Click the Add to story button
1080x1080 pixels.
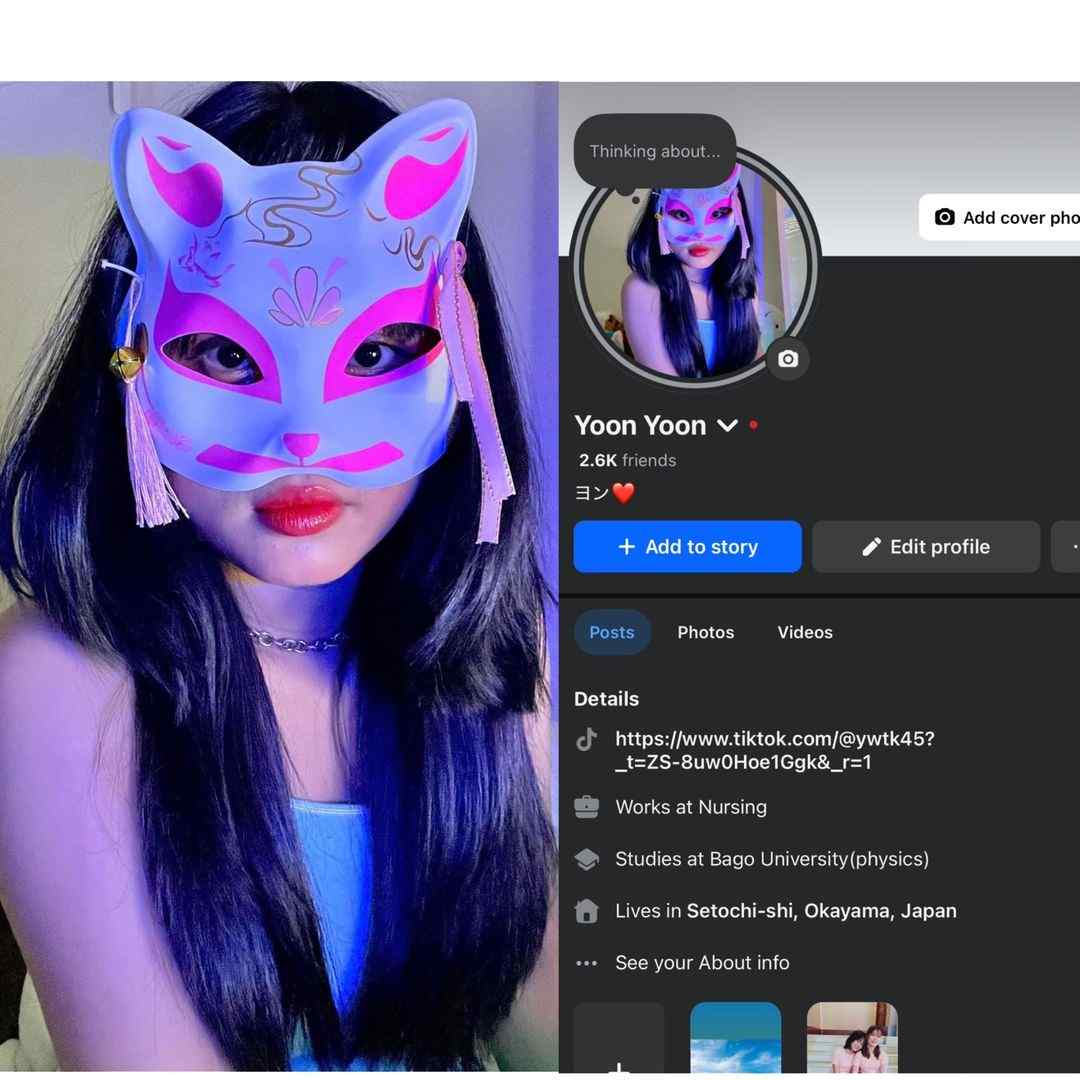pos(687,547)
